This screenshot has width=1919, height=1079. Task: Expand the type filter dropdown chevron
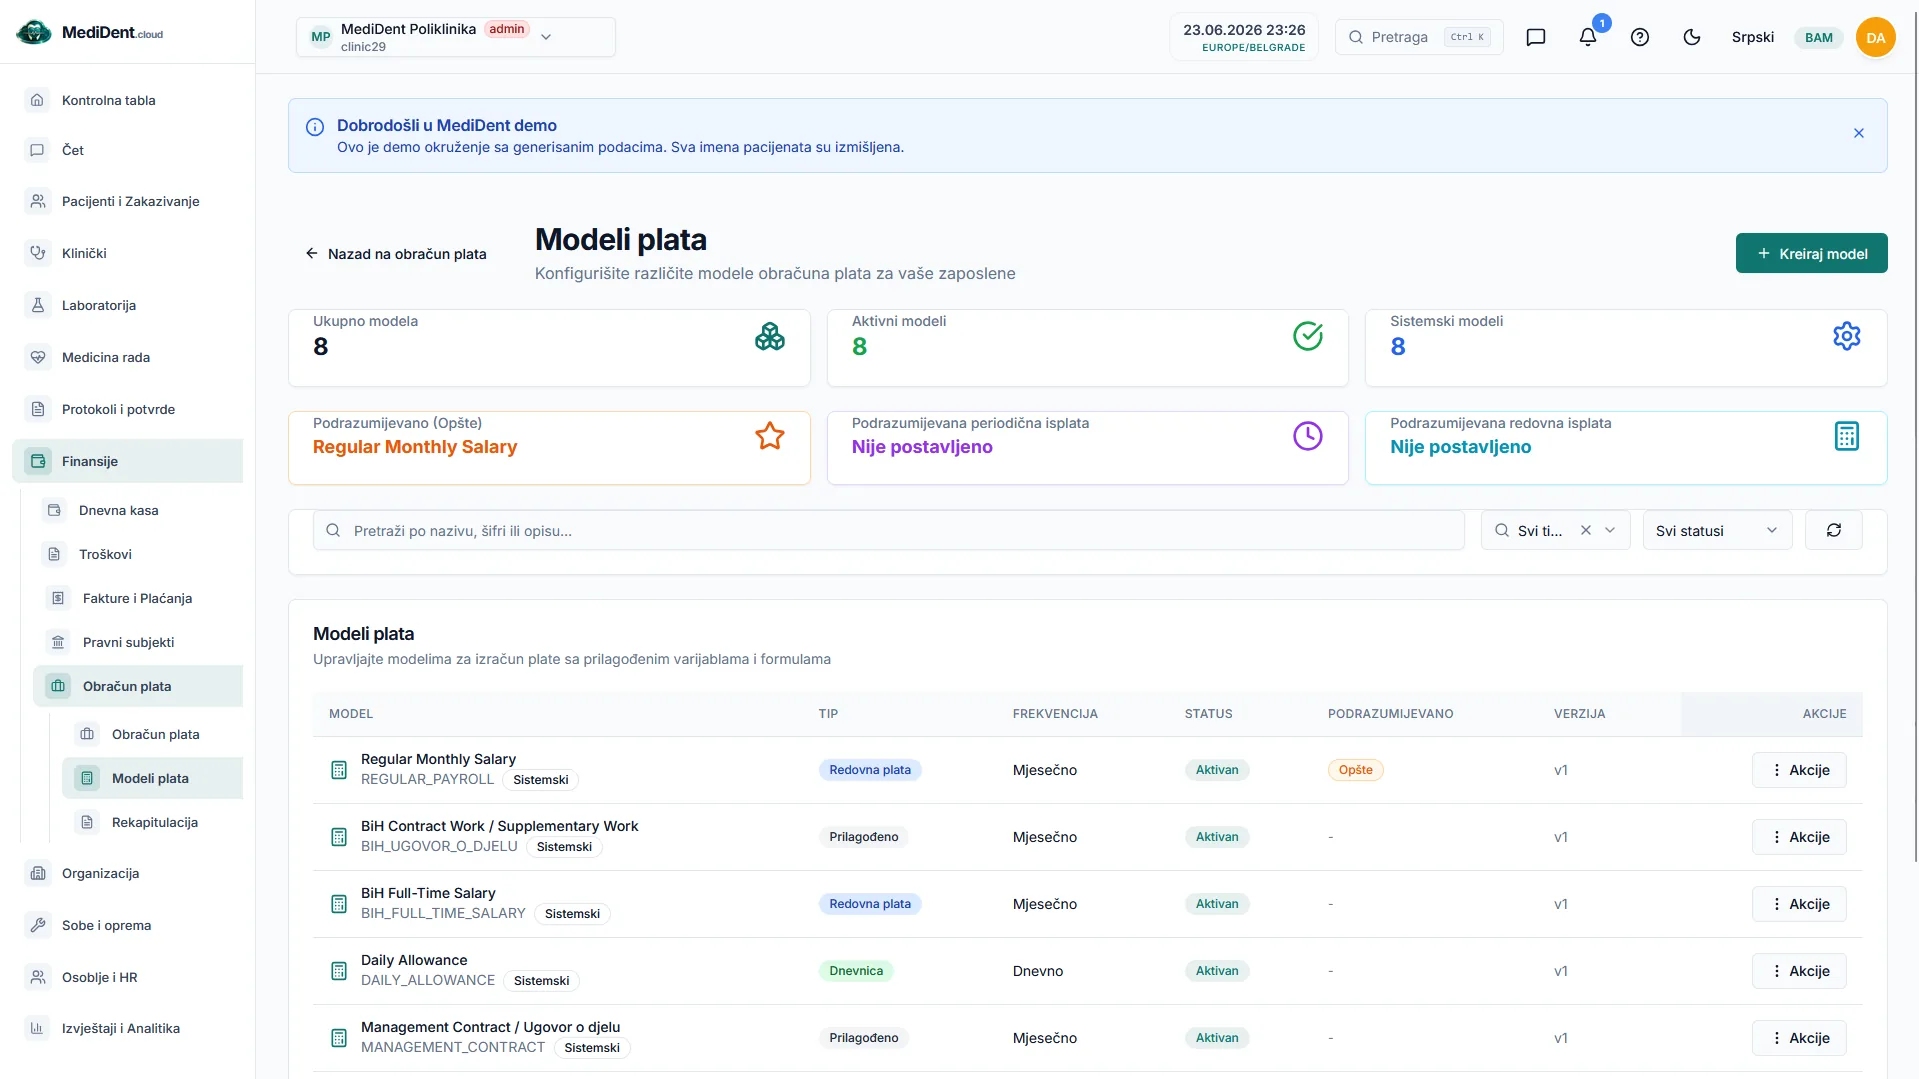(1610, 530)
